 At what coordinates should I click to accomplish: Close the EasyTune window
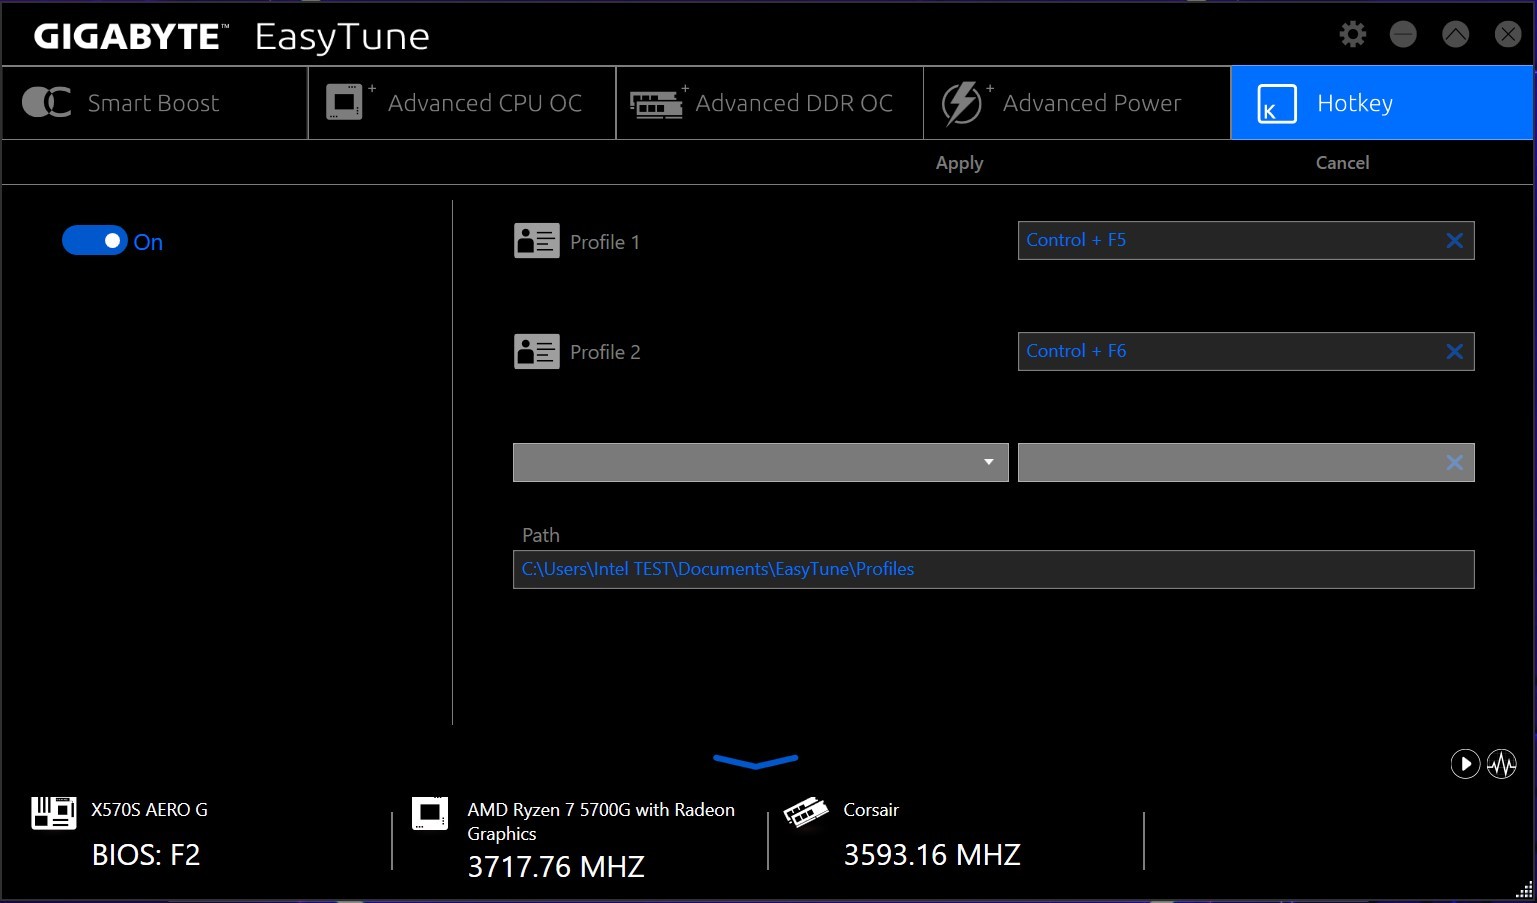pyautogui.click(x=1508, y=34)
